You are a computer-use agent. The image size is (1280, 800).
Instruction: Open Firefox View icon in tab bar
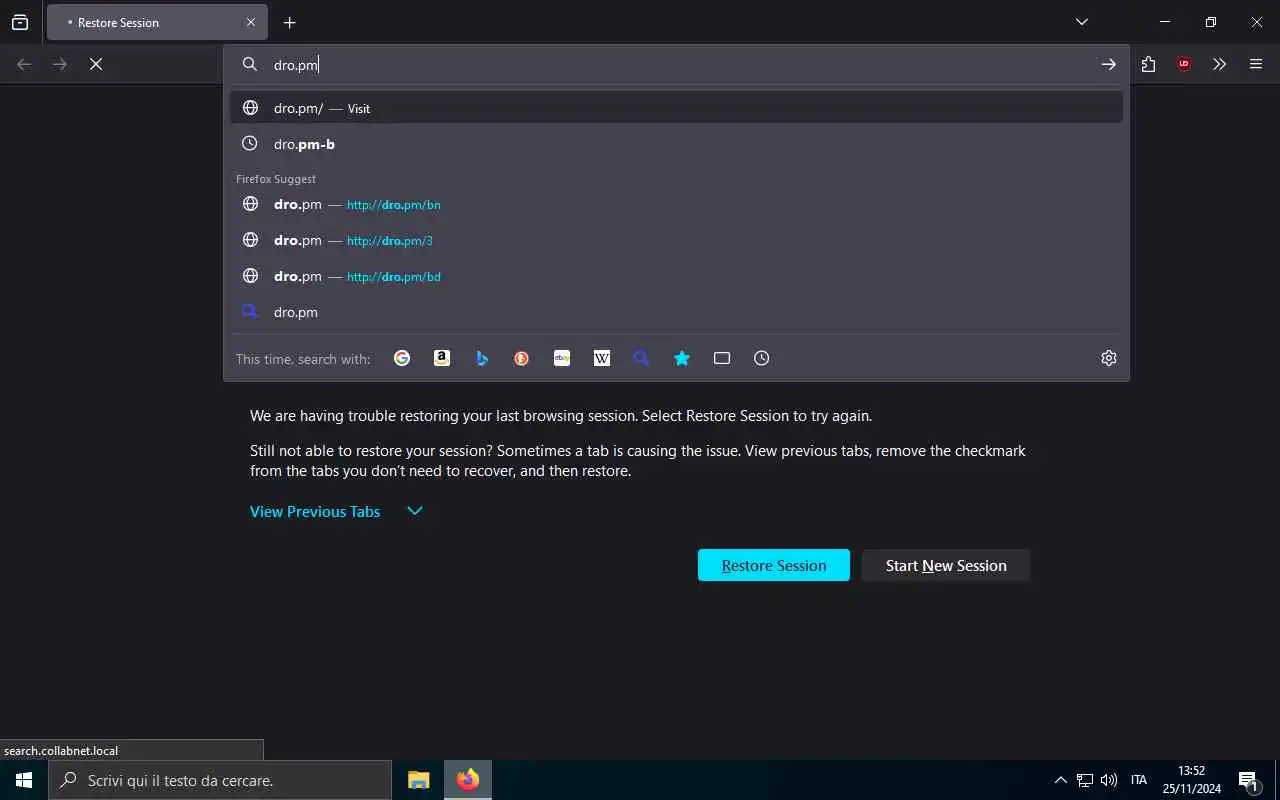point(20,22)
